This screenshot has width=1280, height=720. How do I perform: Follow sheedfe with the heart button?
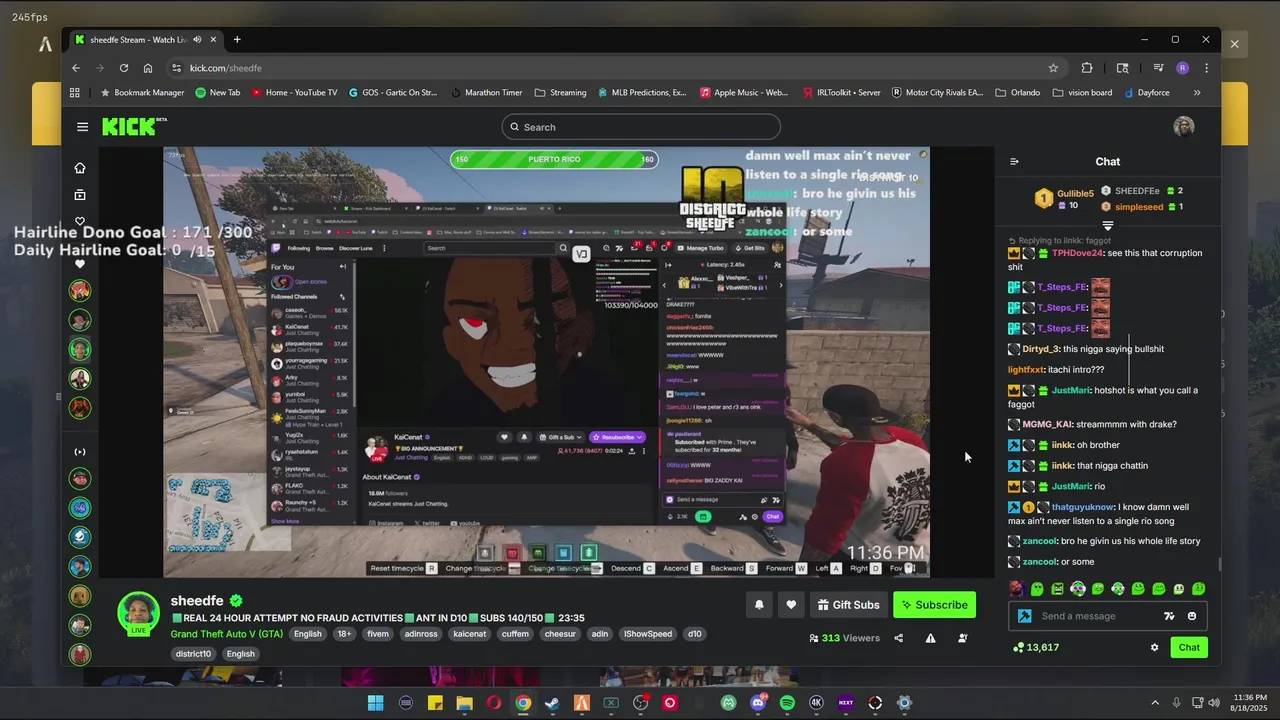pos(791,605)
